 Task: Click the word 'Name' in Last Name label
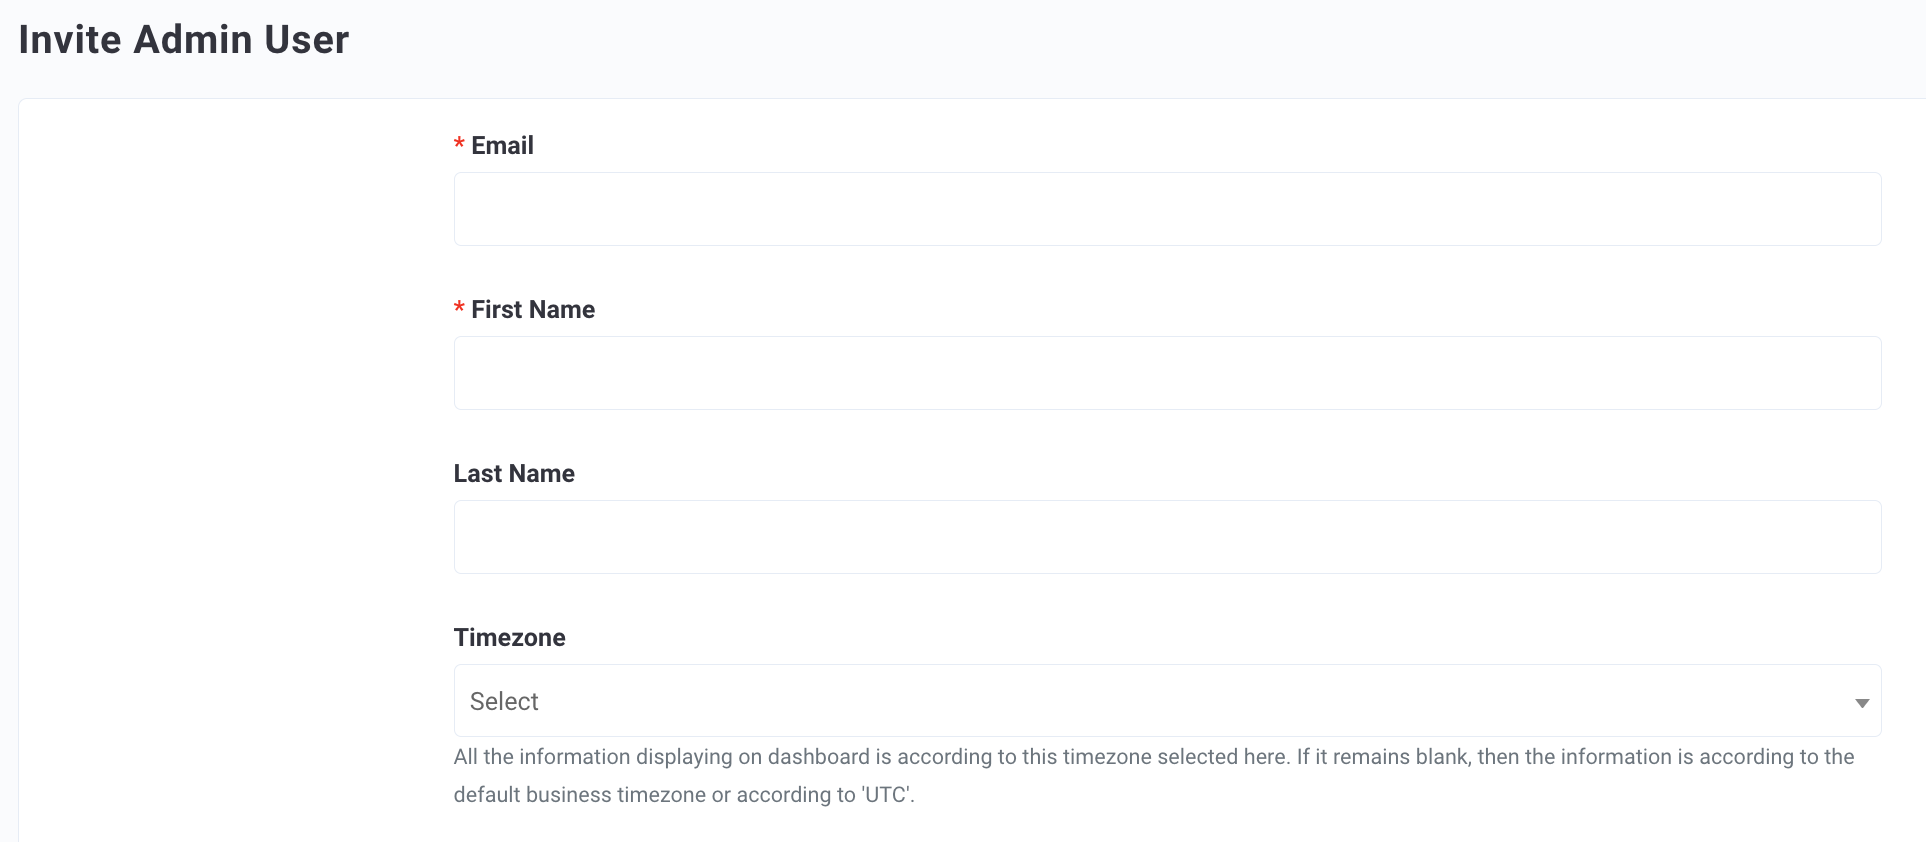(542, 474)
